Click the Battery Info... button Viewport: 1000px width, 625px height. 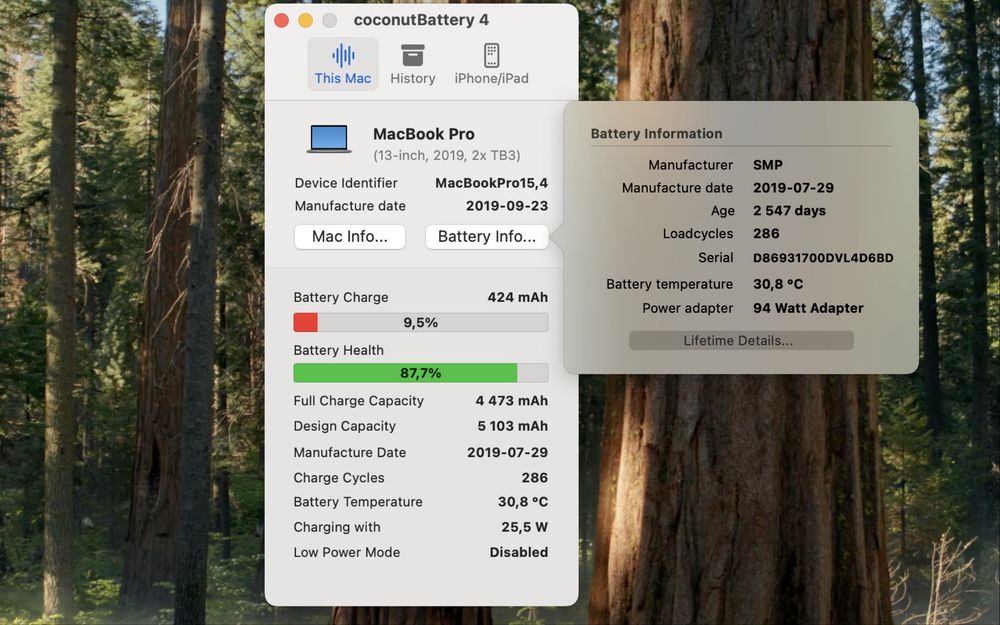tap(487, 237)
